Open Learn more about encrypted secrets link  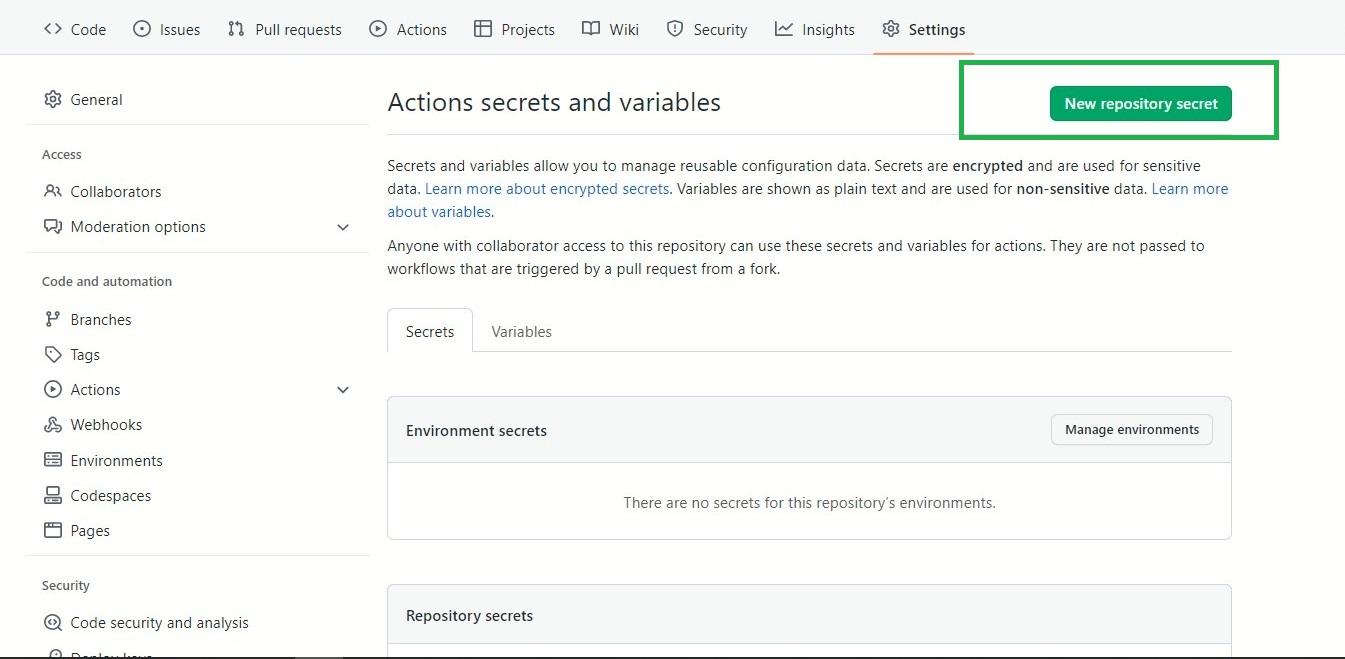(547, 189)
